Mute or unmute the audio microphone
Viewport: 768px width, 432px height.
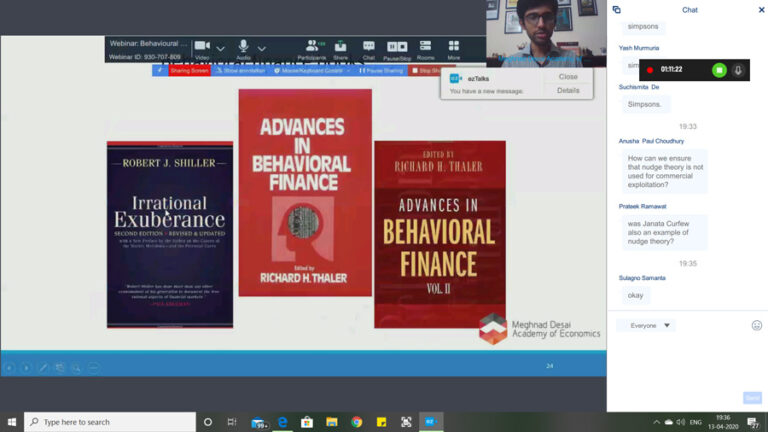click(243, 47)
